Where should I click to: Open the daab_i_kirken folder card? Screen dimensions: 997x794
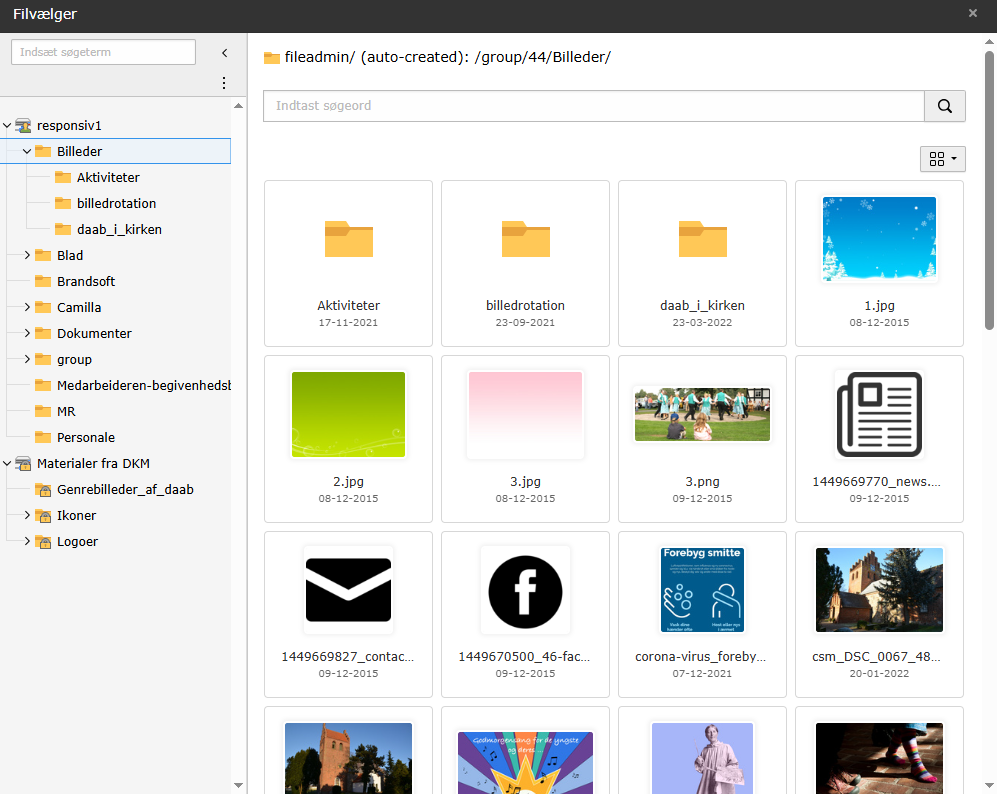tap(702, 264)
